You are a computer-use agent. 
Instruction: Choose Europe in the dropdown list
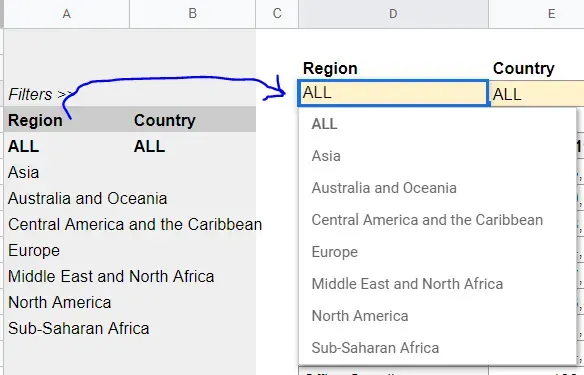coord(437,252)
